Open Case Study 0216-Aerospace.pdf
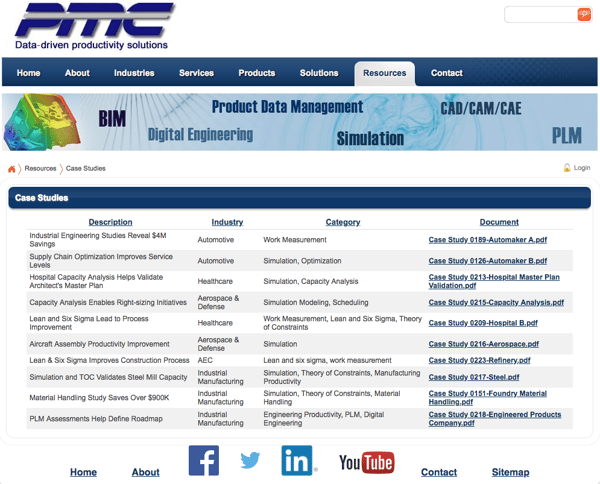Screen dimensions: 600x484 click(x=484, y=344)
